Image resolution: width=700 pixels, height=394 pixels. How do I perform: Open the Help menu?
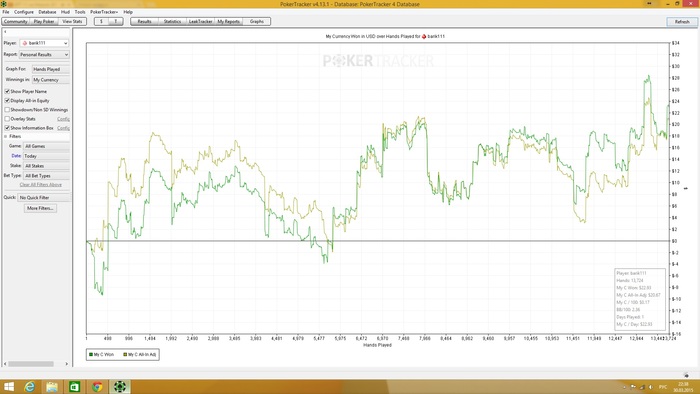(128, 12)
